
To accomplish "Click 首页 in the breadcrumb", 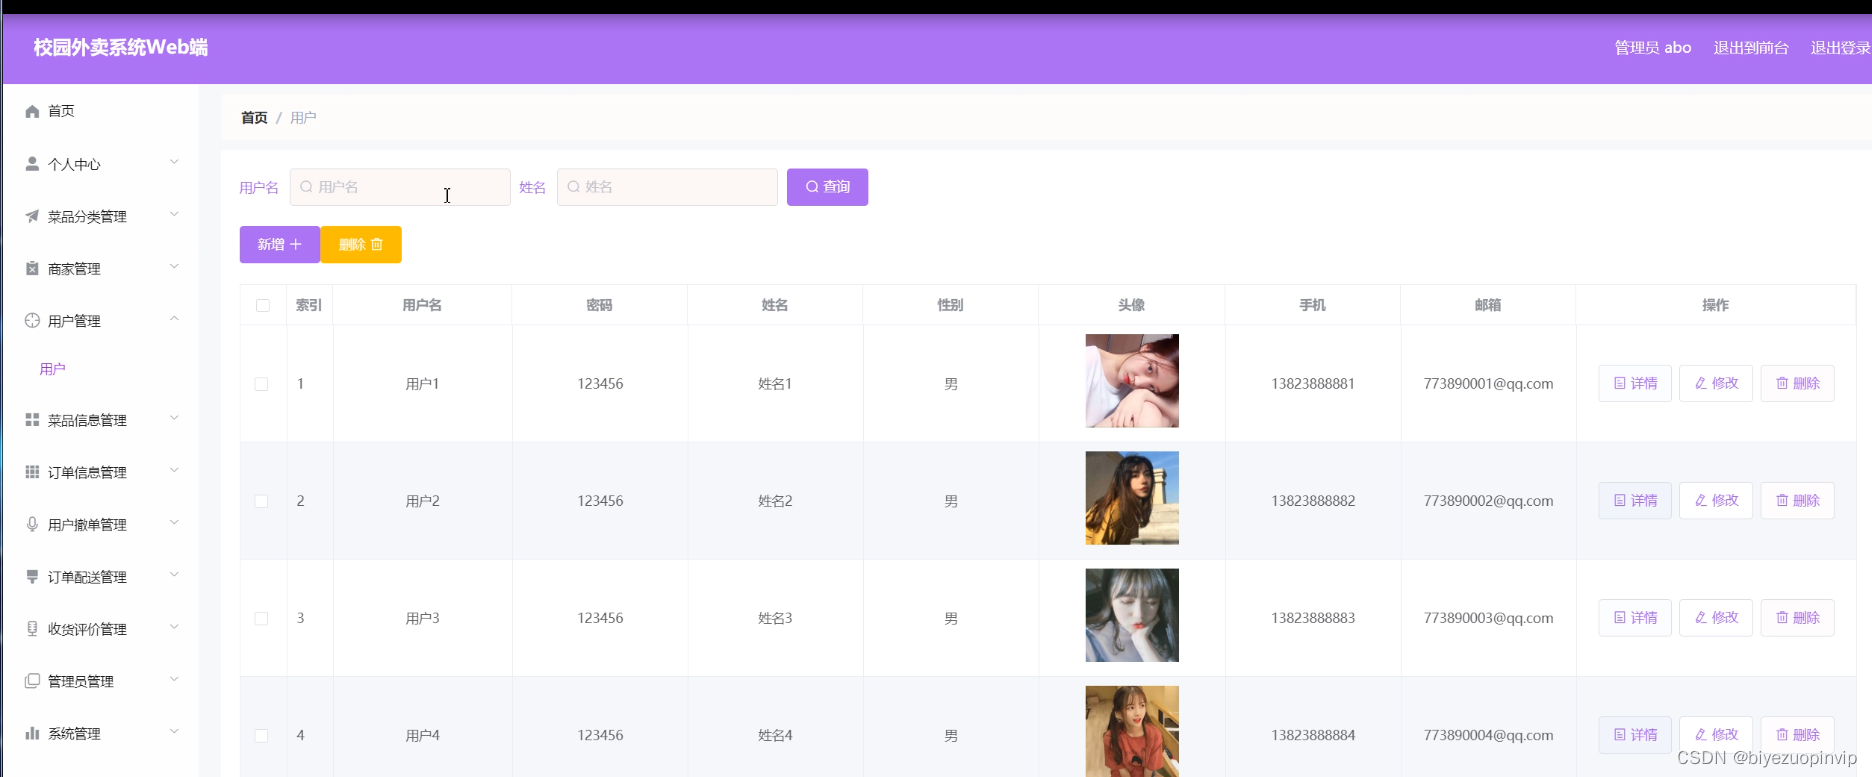I will pos(254,117).
